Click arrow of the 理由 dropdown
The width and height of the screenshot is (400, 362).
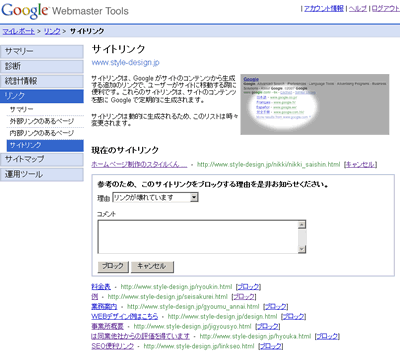tap(194, 198)
